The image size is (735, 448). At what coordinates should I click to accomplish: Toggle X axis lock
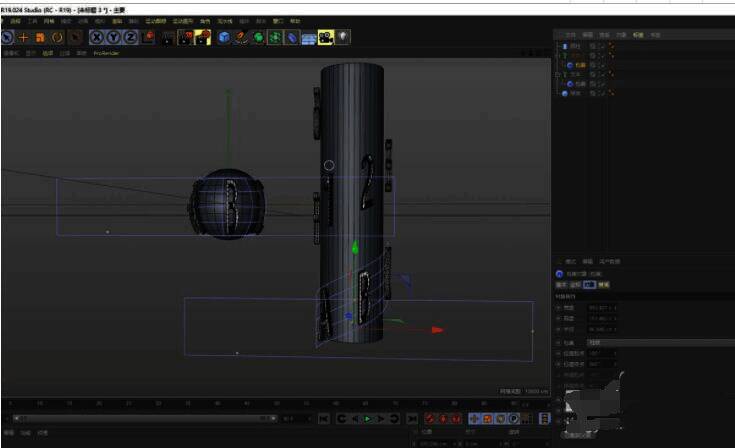(x=97, y=37)
